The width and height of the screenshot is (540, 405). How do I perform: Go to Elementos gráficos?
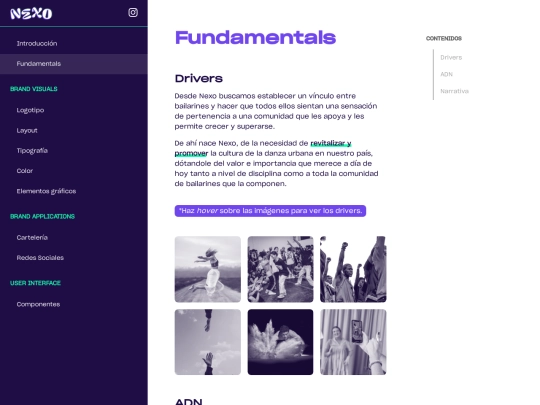pyautogui.click(x=46, y=191)
